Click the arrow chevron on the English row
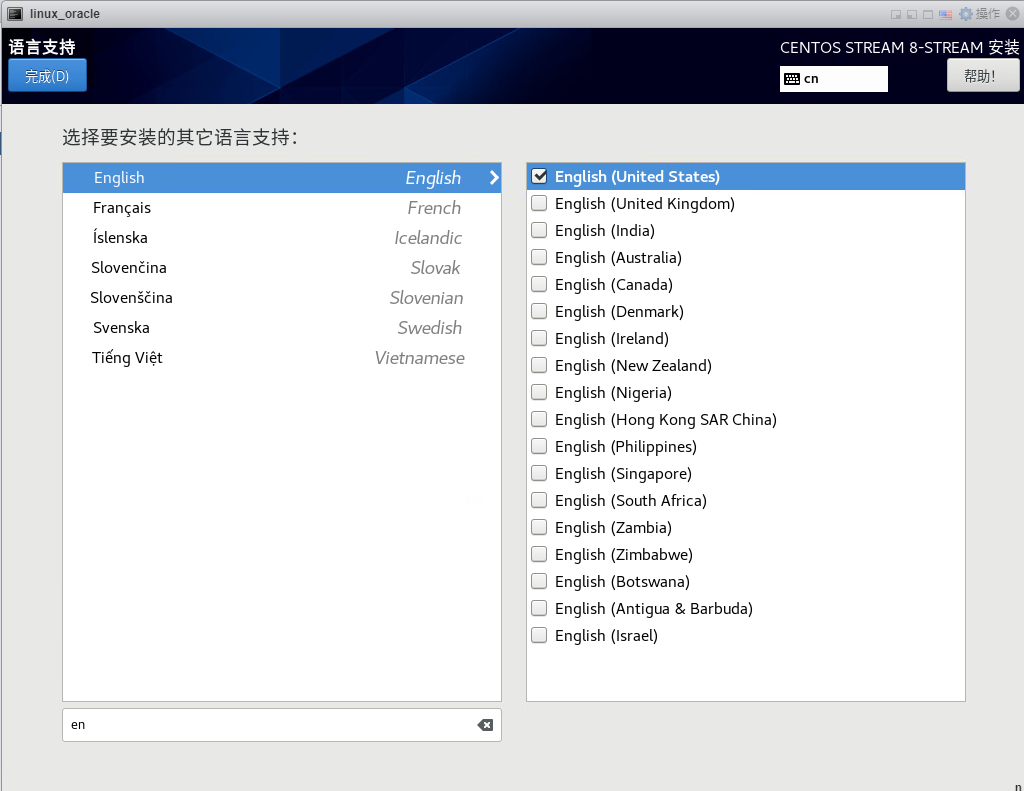The height and width of the screenshot is (791, 1024). pos(493,178)
